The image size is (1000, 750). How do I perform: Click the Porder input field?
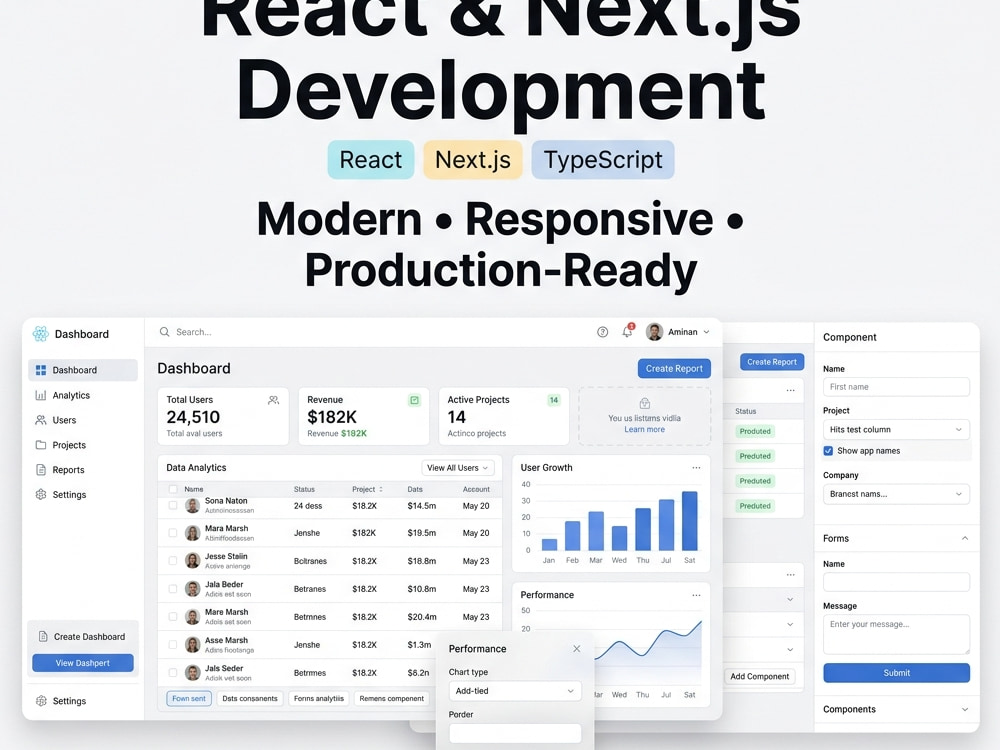(515, 733)
